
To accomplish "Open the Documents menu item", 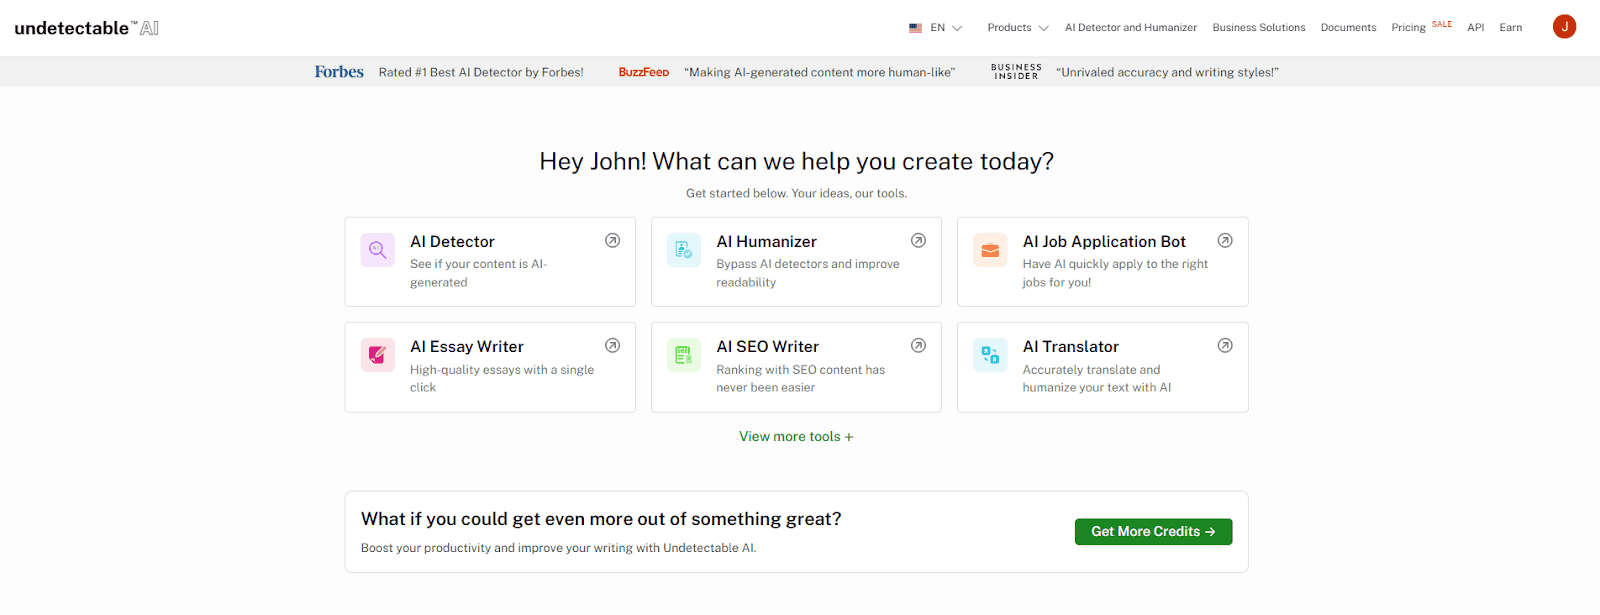I will [x=1348, y=28].
